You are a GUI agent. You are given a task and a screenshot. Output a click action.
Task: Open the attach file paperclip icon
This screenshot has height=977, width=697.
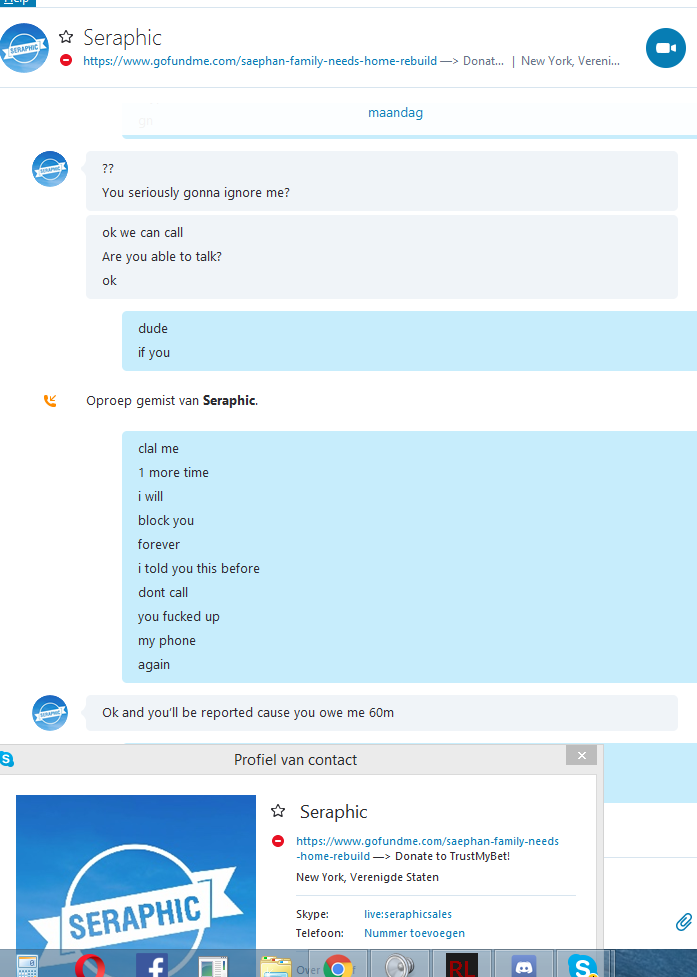(683, 922)
